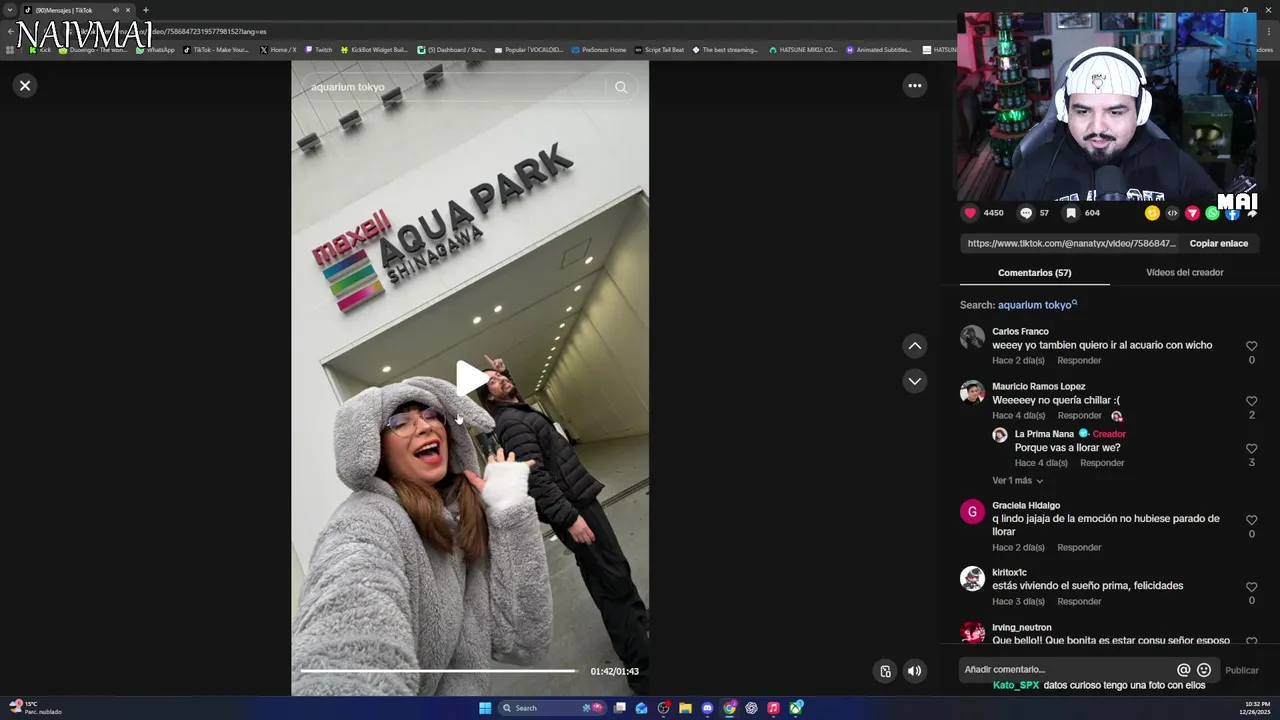
Task: Open La Prima Nana's profile name
Action: tap(1044, 434)
